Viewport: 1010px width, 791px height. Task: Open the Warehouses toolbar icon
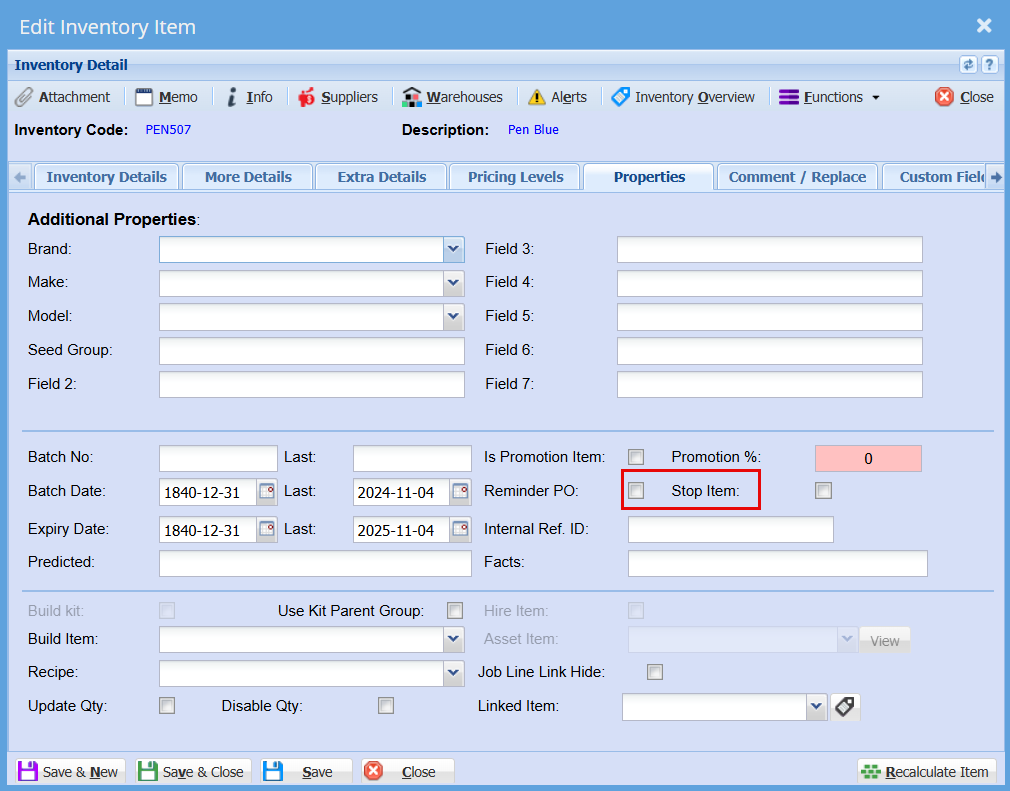[x=412, y=97]
